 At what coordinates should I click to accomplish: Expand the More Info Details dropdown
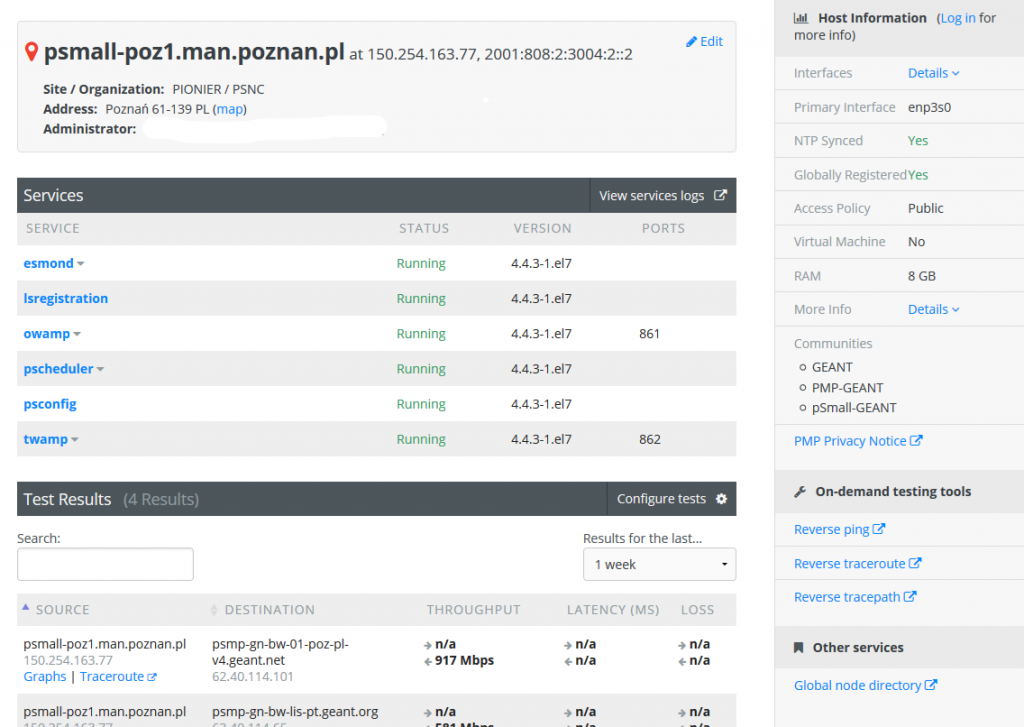coord(934,310)
